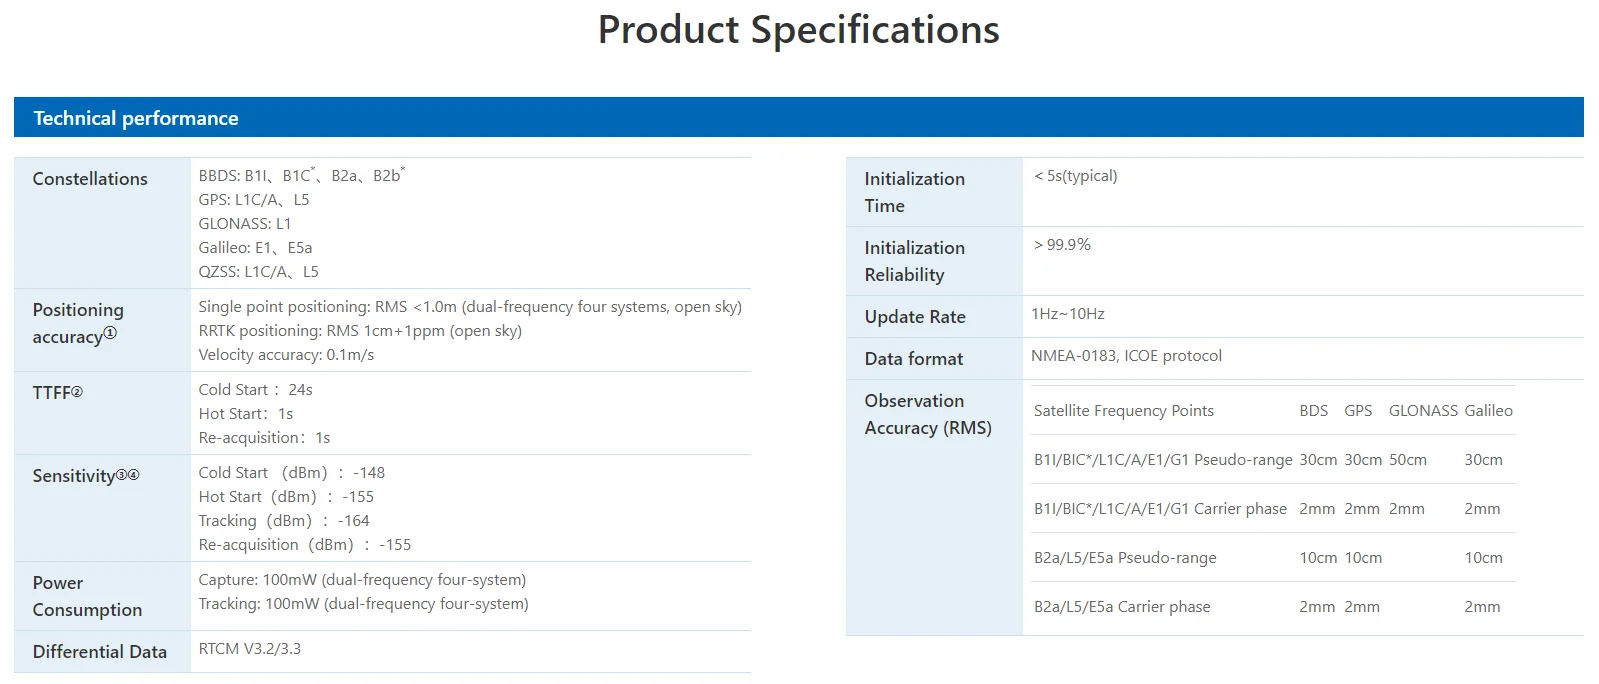Click the Initialization Time label
The height and width of the screenshot is (684, 1599).
pos(914,192)
